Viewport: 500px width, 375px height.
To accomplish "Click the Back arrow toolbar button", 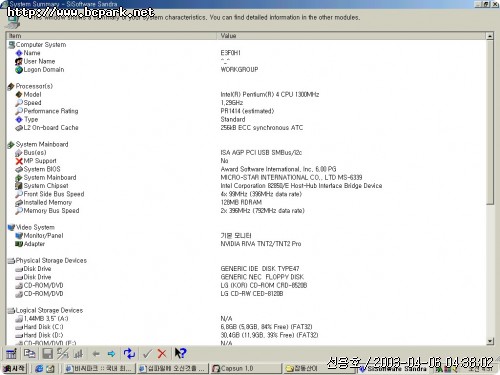I will 96,354.
